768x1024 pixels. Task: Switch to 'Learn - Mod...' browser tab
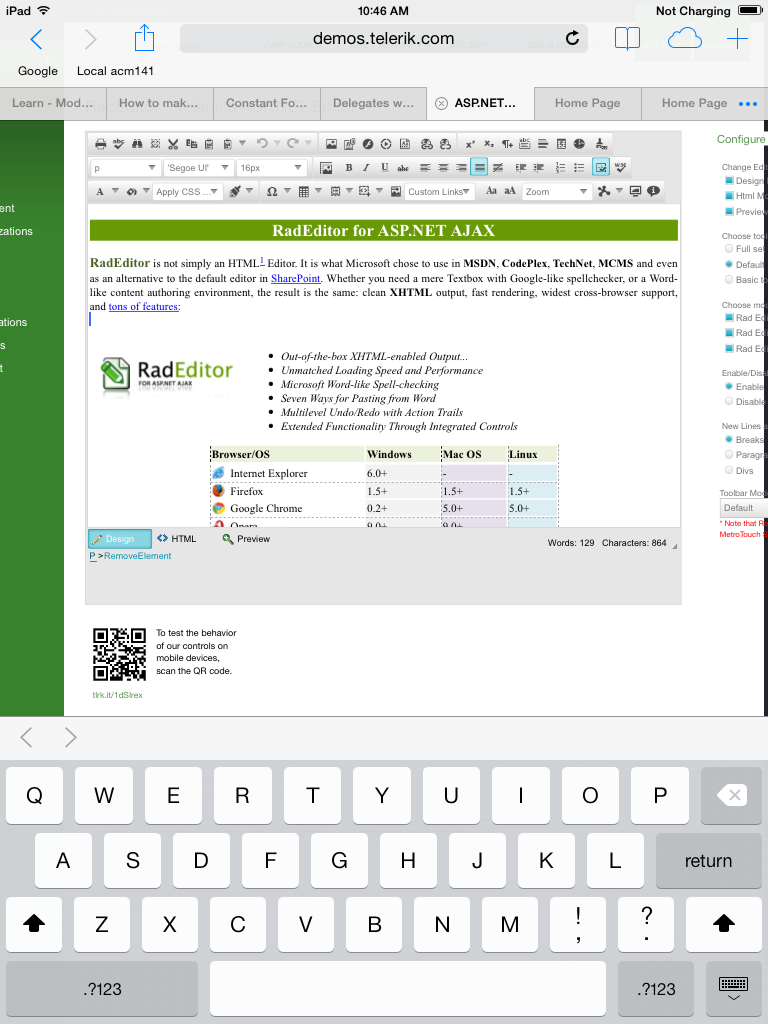52,103
